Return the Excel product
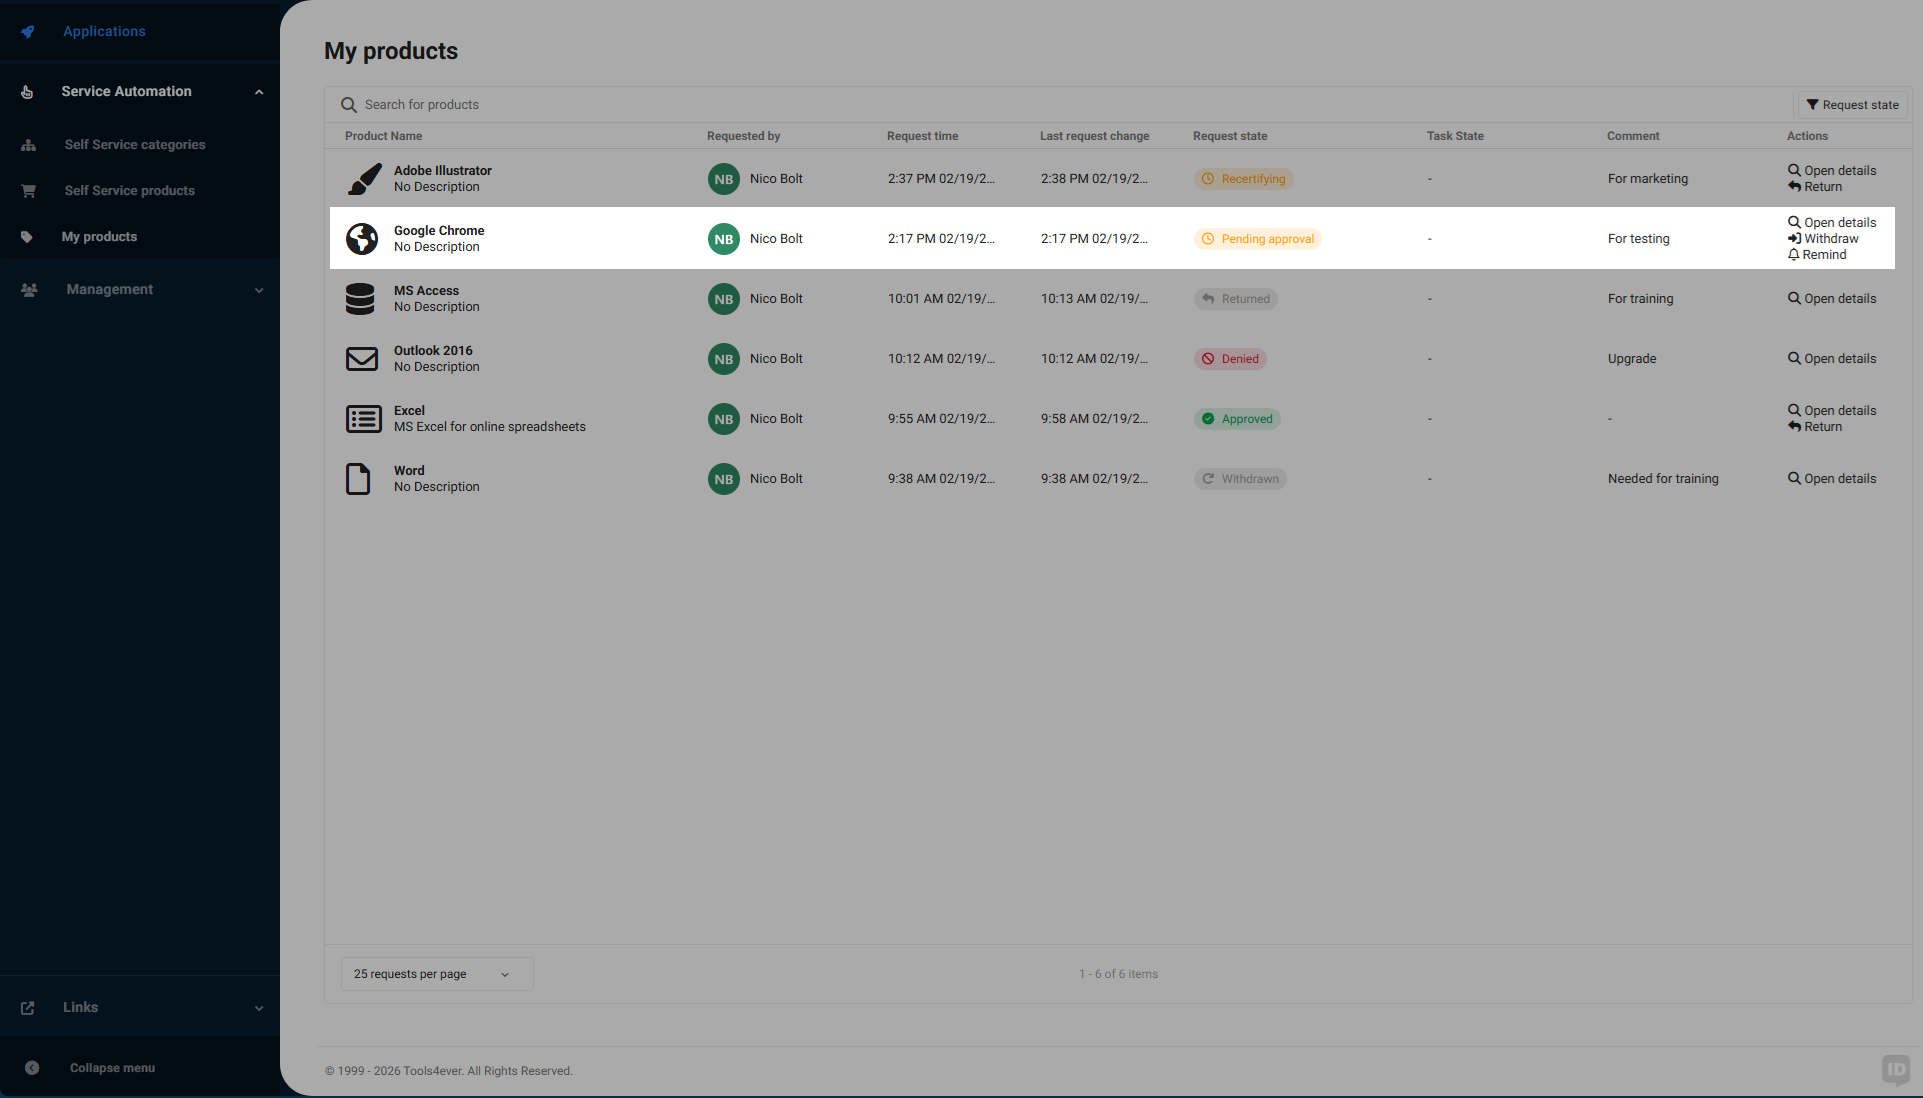Image resolution: width=1923 pixels, height=1098 pixels. point(1815,426)
